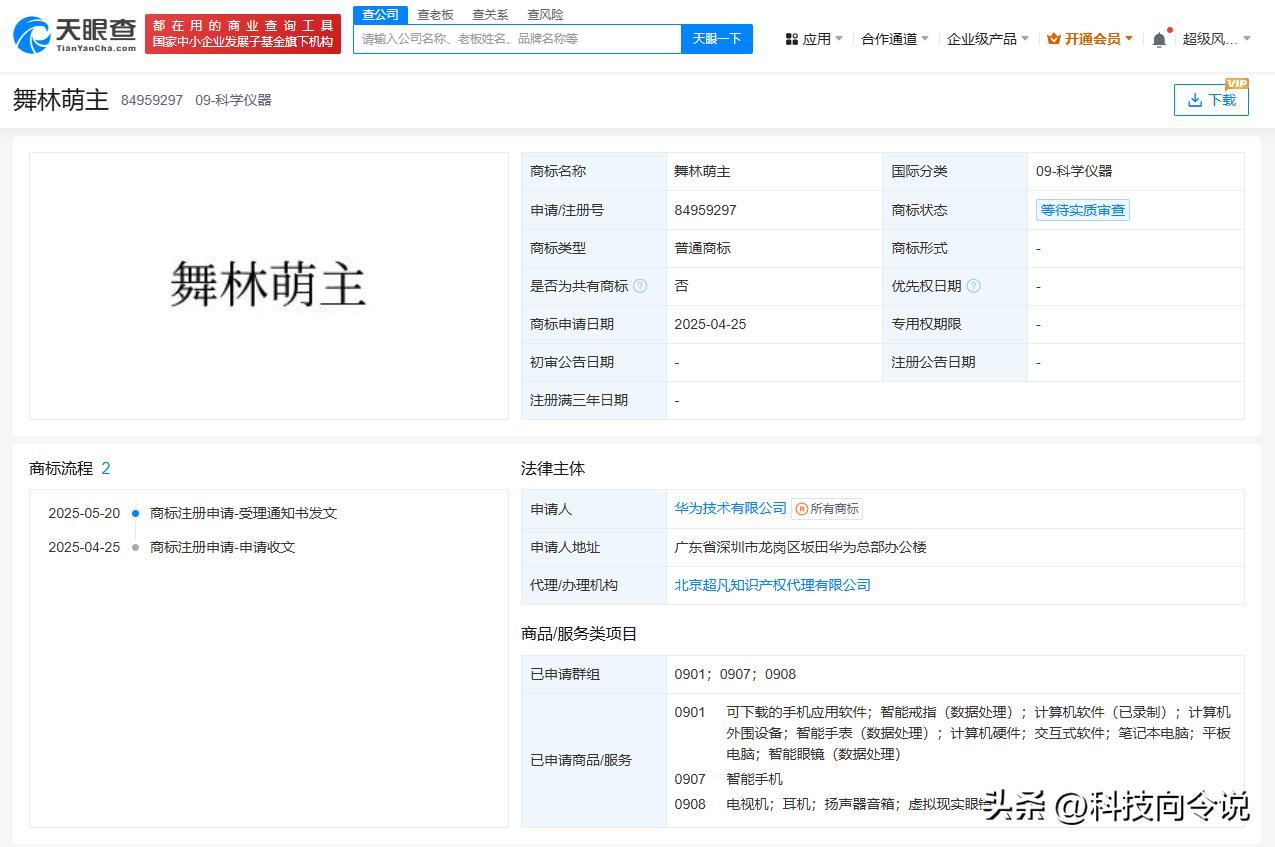Click the 天眼一下 search button
Viewport: 1275px width, 847px height.
[717, 39]
